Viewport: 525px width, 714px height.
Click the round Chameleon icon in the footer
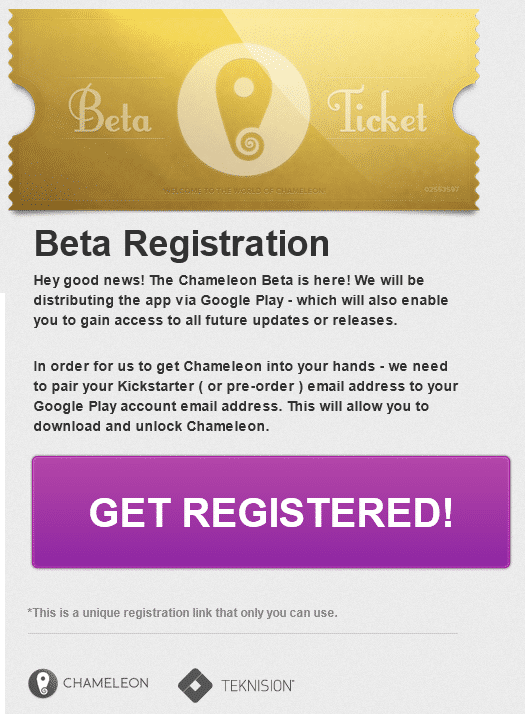pyautogui.click(x=43, y=683)
